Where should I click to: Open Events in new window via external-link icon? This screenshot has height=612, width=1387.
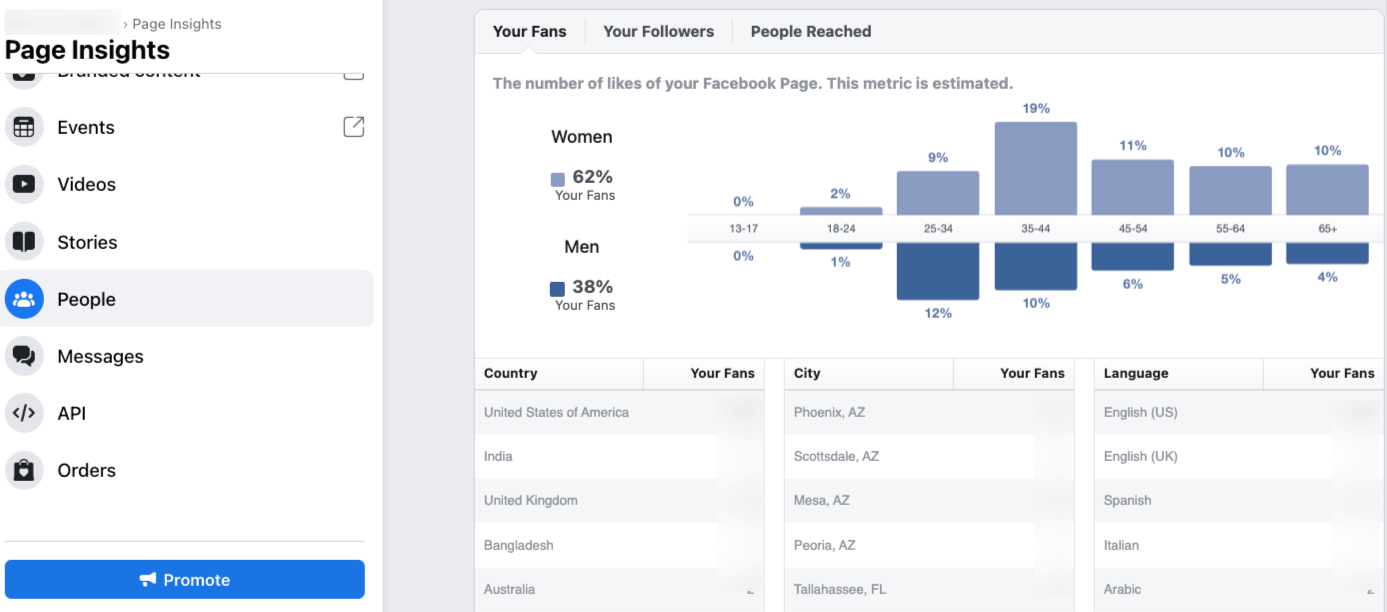tap(353, 127)
